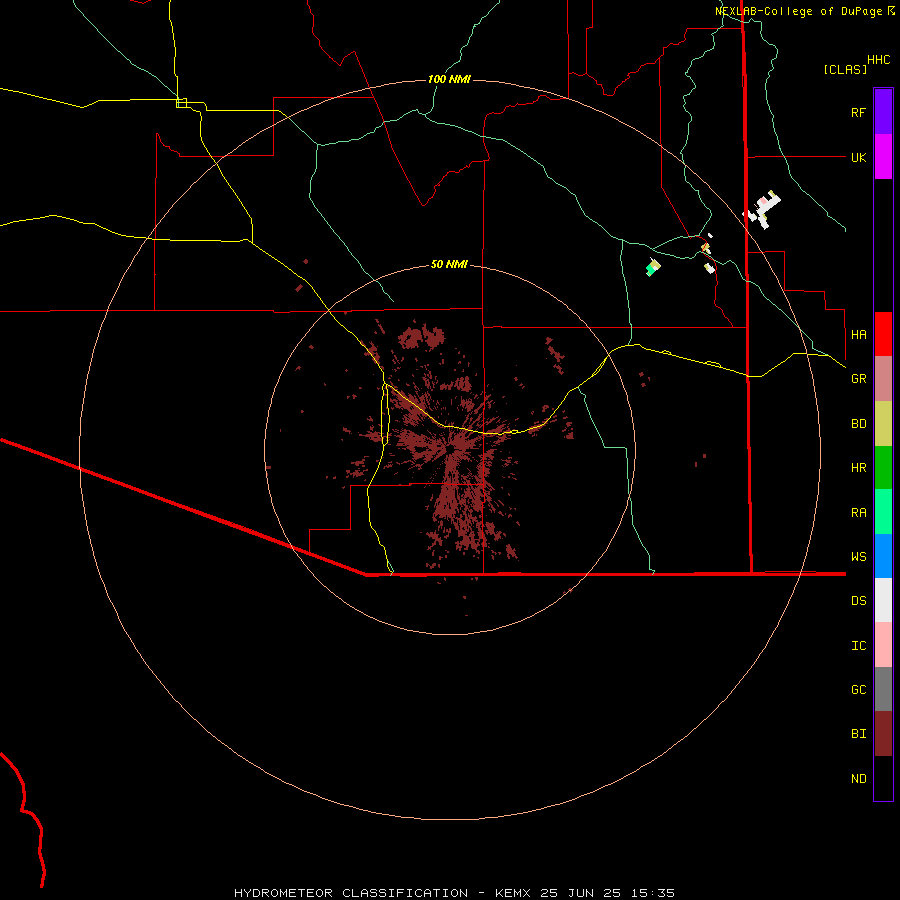Click the white dry snow echo cluster northeast
The image size is (900, 900).
click(762, 210)
